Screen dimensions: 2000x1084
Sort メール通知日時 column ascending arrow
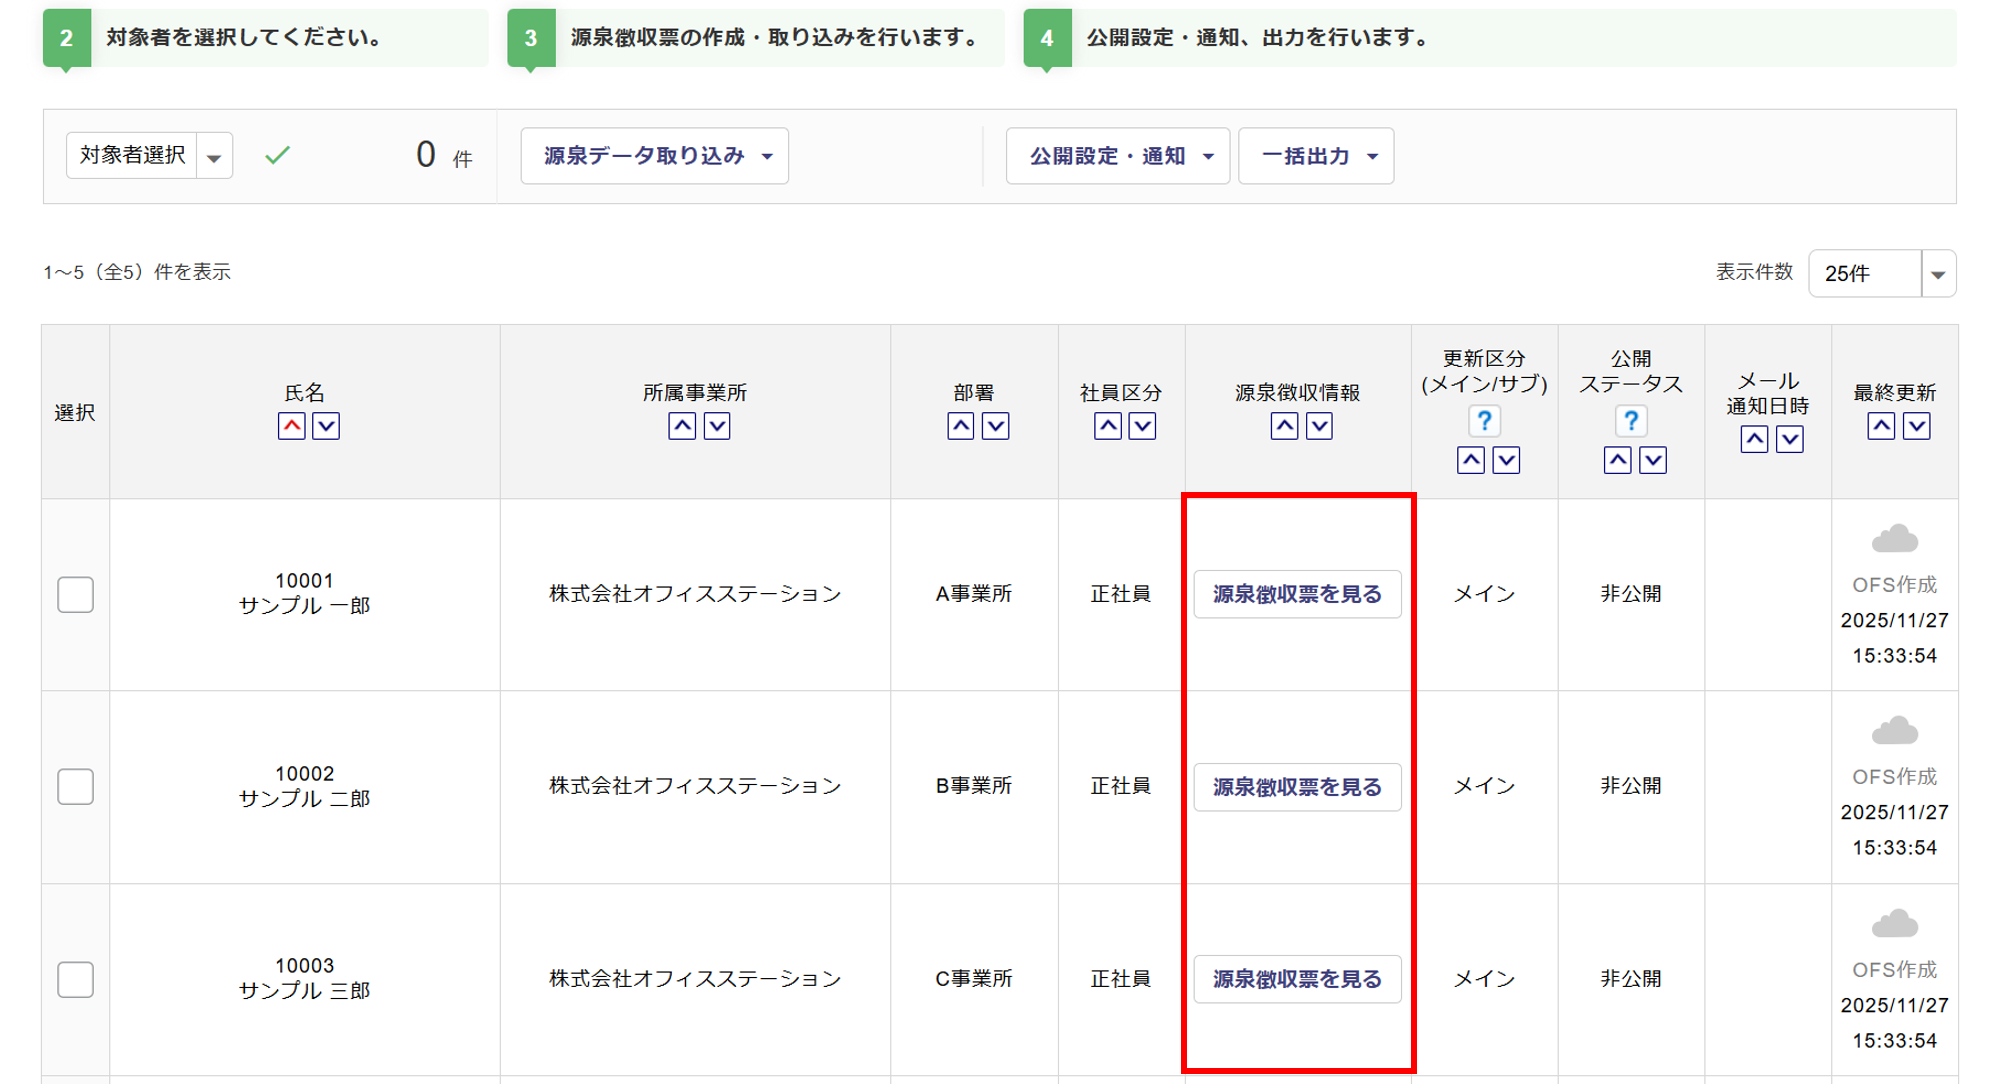(1753, 439)
